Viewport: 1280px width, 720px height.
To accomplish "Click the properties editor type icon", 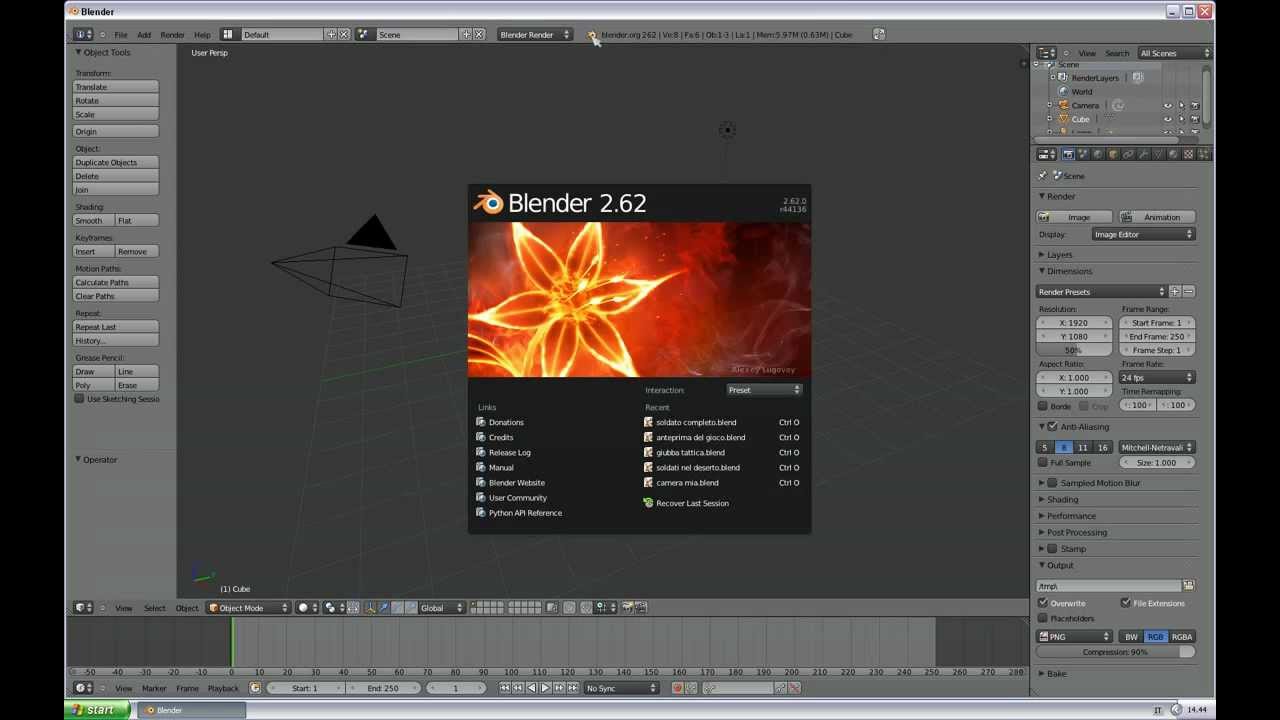I will [x=1047, y=154].
